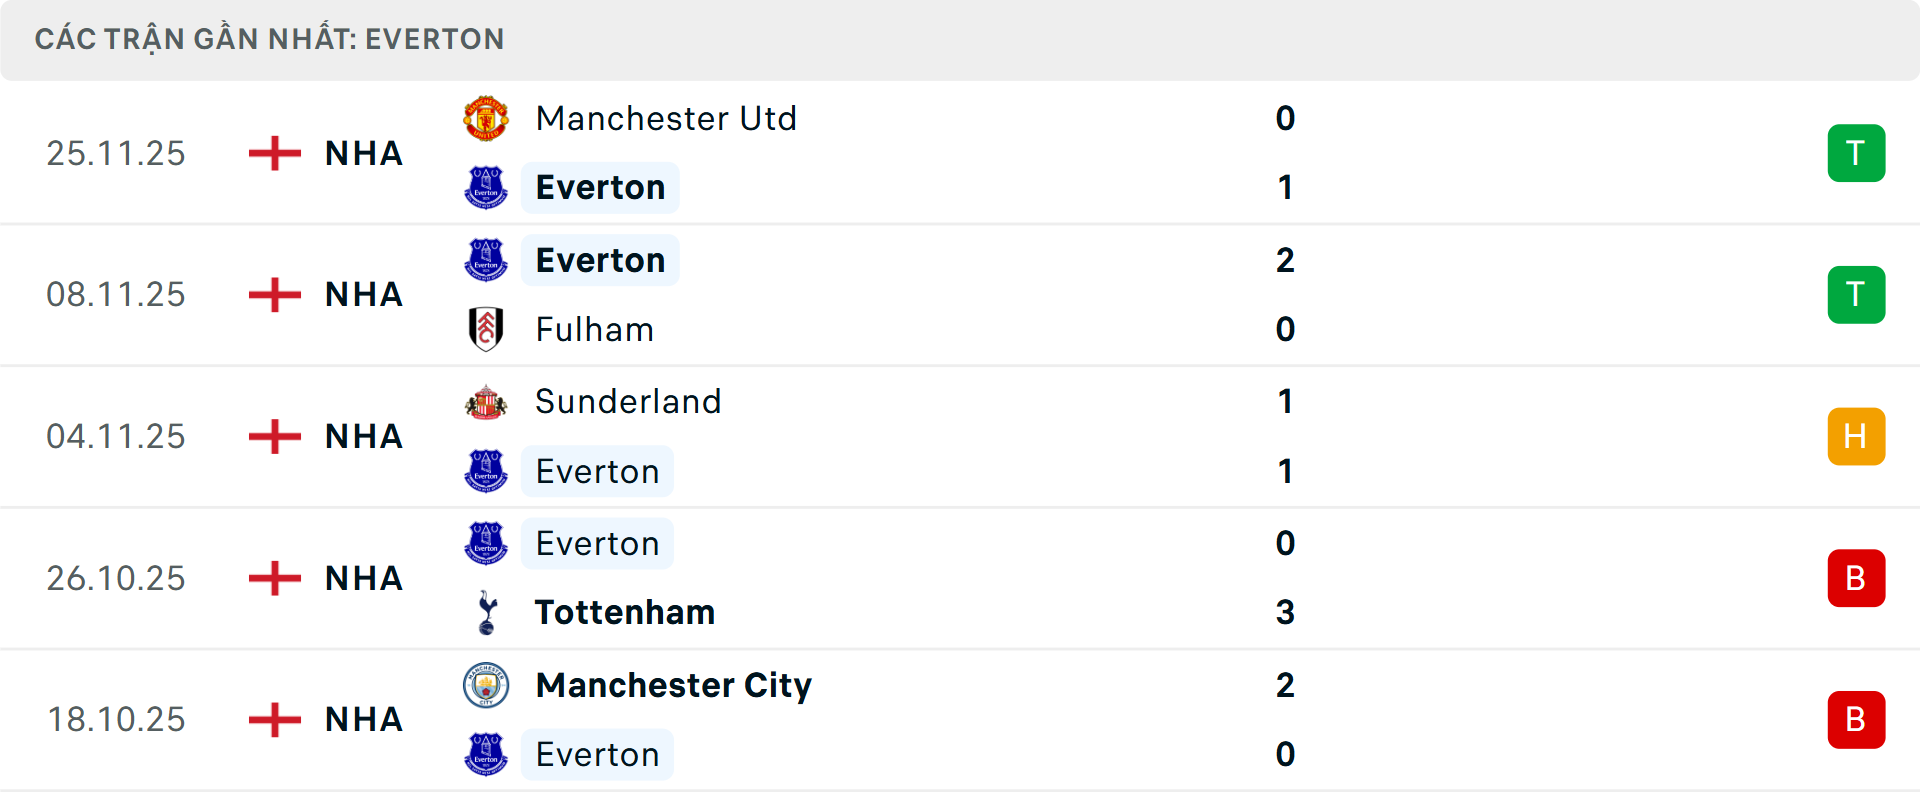Click the England flag beside 18.10.25
Screen dimensions: 1920x792
coord(273,719)
